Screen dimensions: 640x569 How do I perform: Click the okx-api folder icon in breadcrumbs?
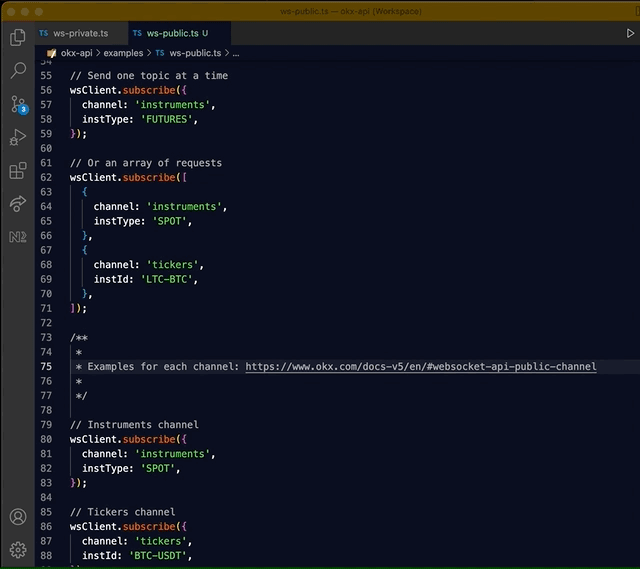click(x=51, y=53)
